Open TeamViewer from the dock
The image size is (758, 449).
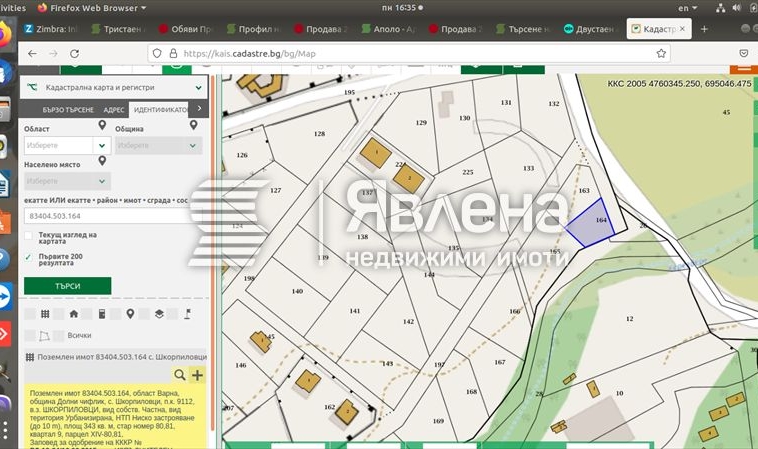(4, 296)
